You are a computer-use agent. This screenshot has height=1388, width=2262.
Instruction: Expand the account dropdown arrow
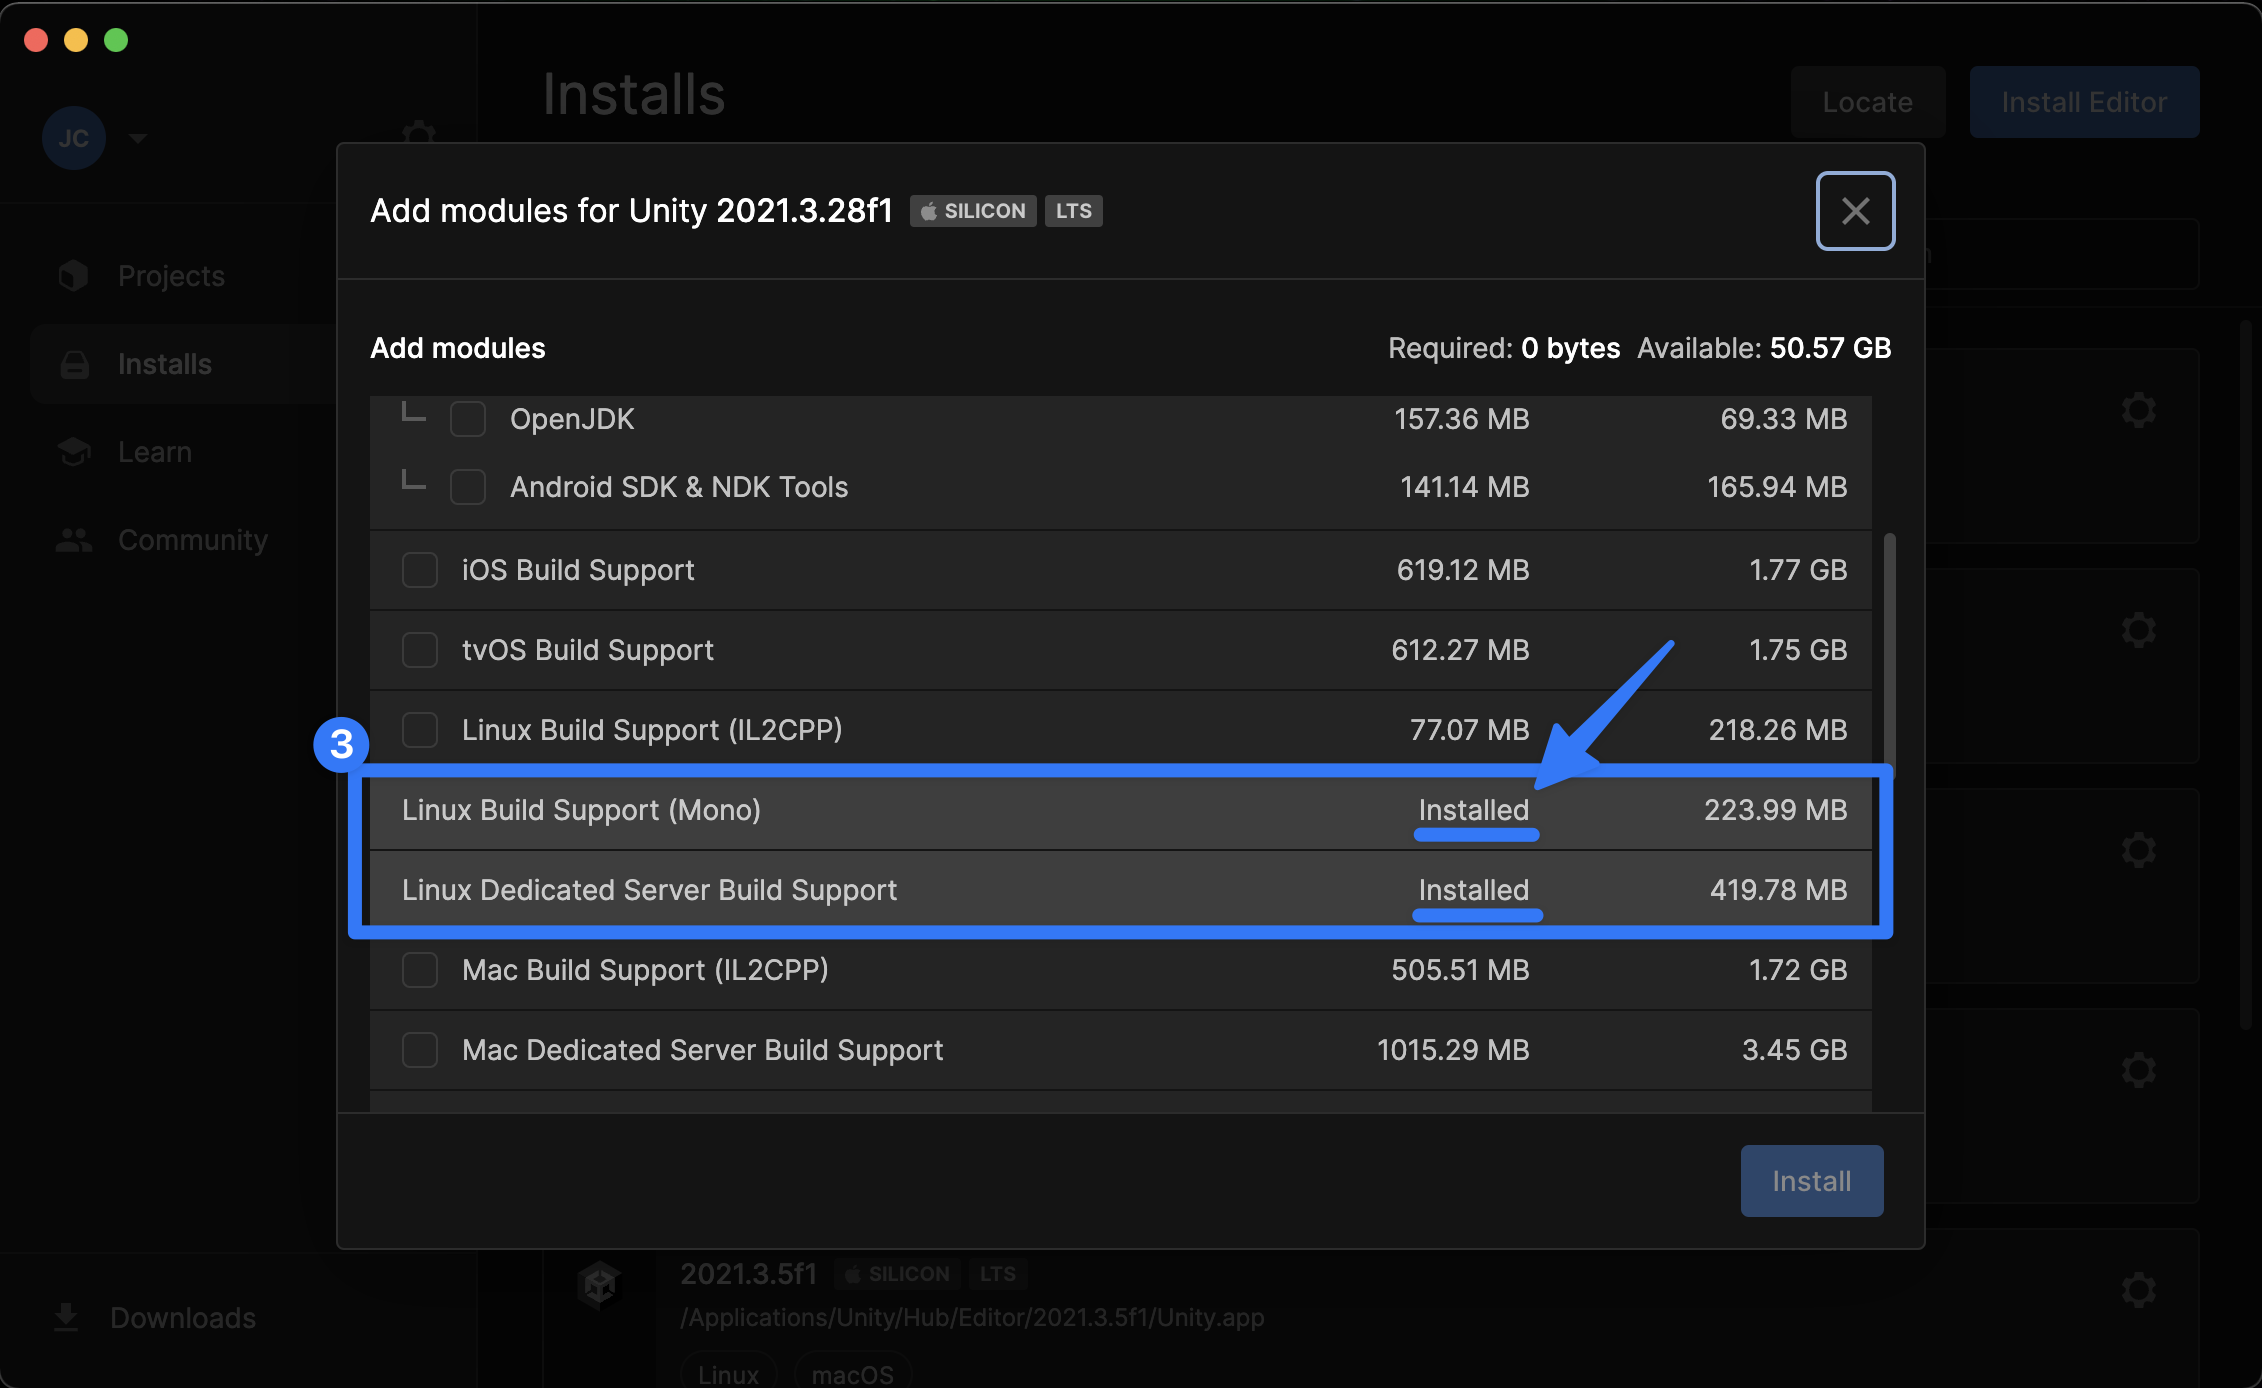[138, 138]
